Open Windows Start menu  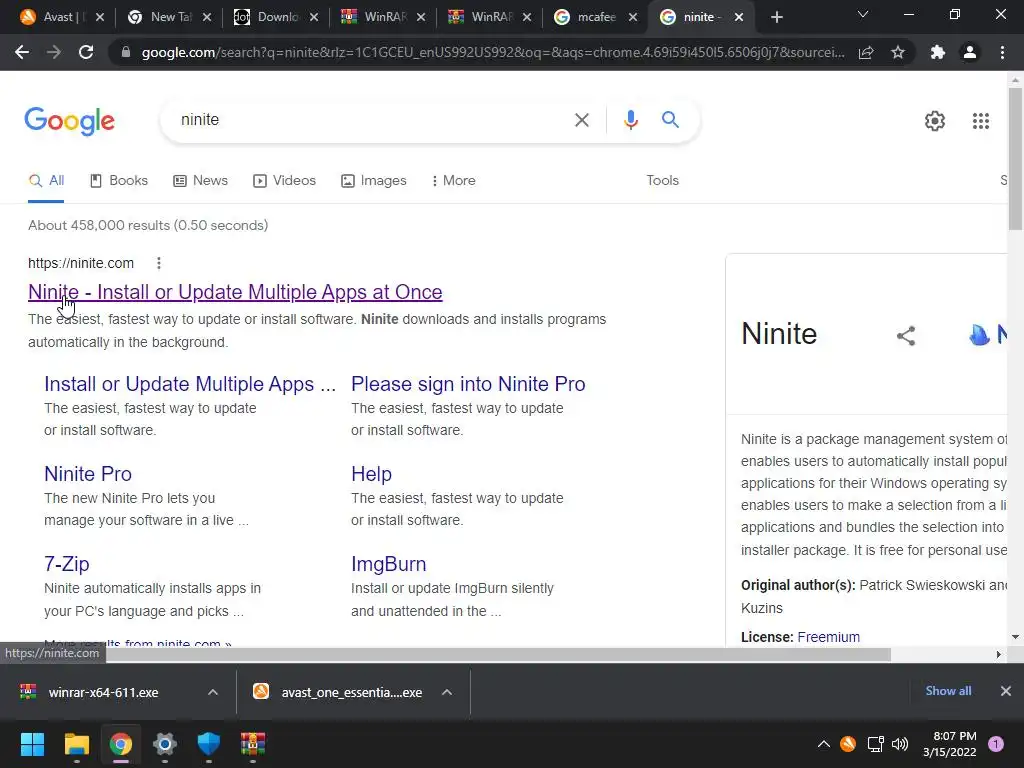pyautogui.click(x=32, y=744)
